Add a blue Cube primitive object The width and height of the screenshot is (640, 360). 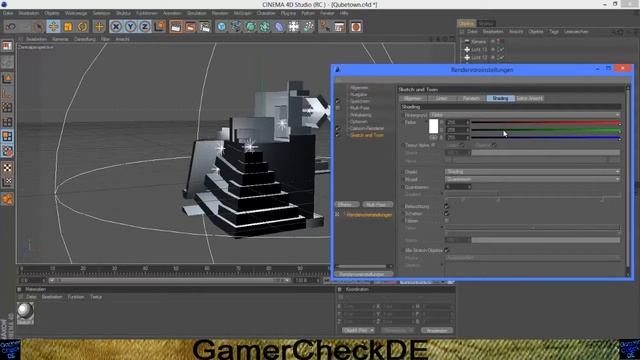click(221, 27)
